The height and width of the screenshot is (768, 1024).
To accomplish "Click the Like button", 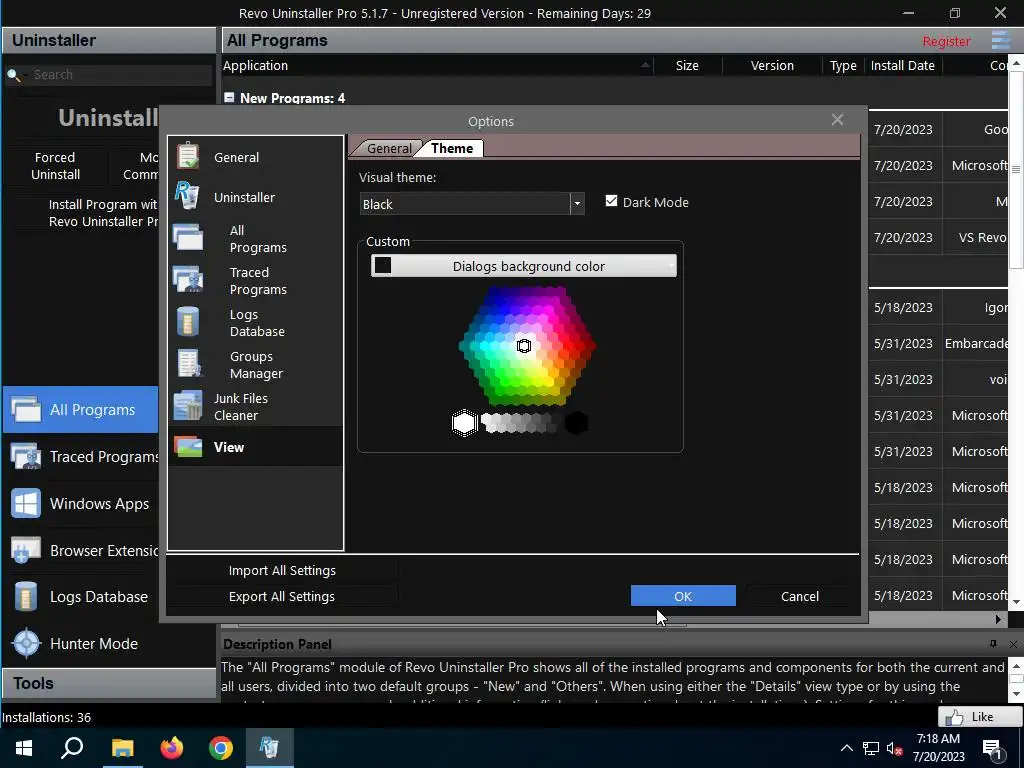I will coord(980,716).
